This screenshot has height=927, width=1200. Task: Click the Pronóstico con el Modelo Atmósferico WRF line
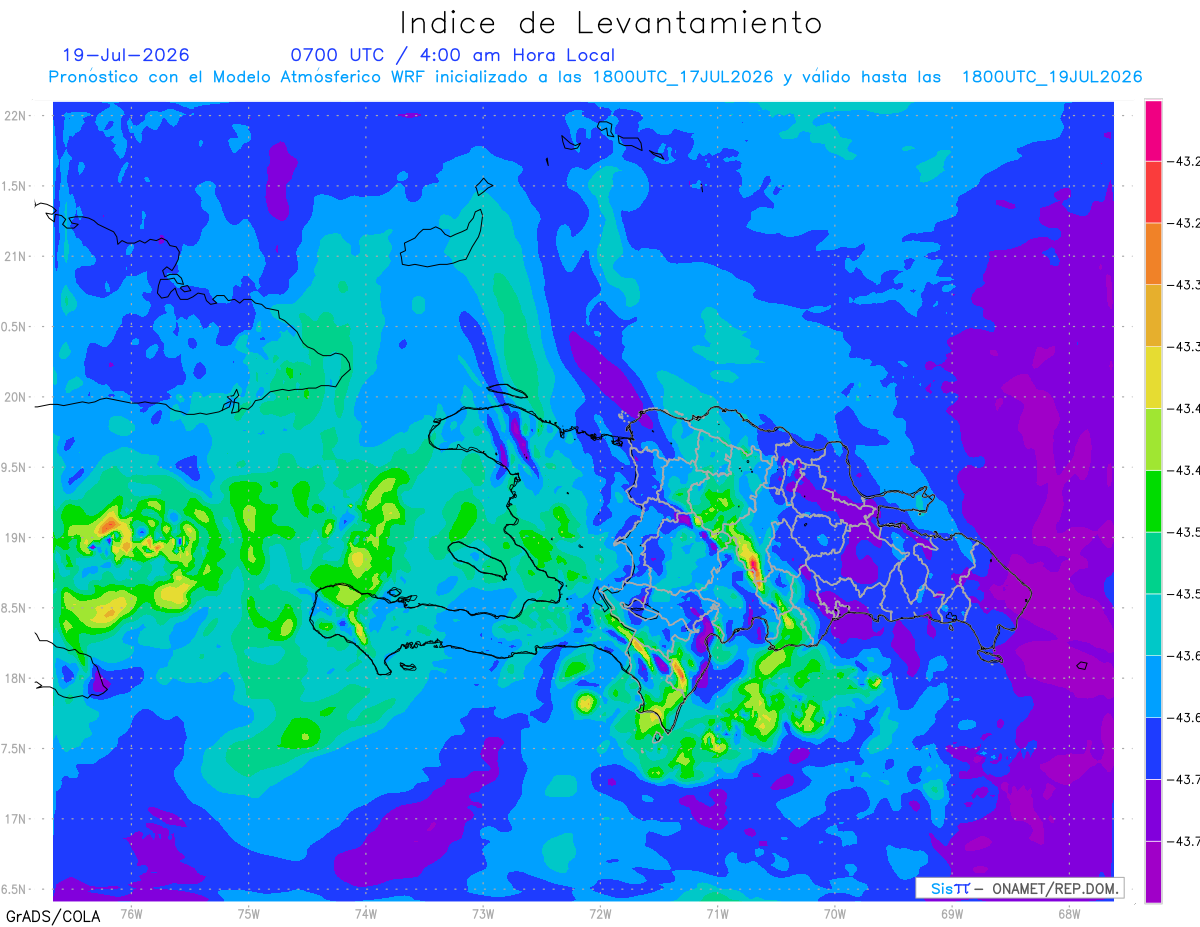pyautogui.click(x=596, y=77)
